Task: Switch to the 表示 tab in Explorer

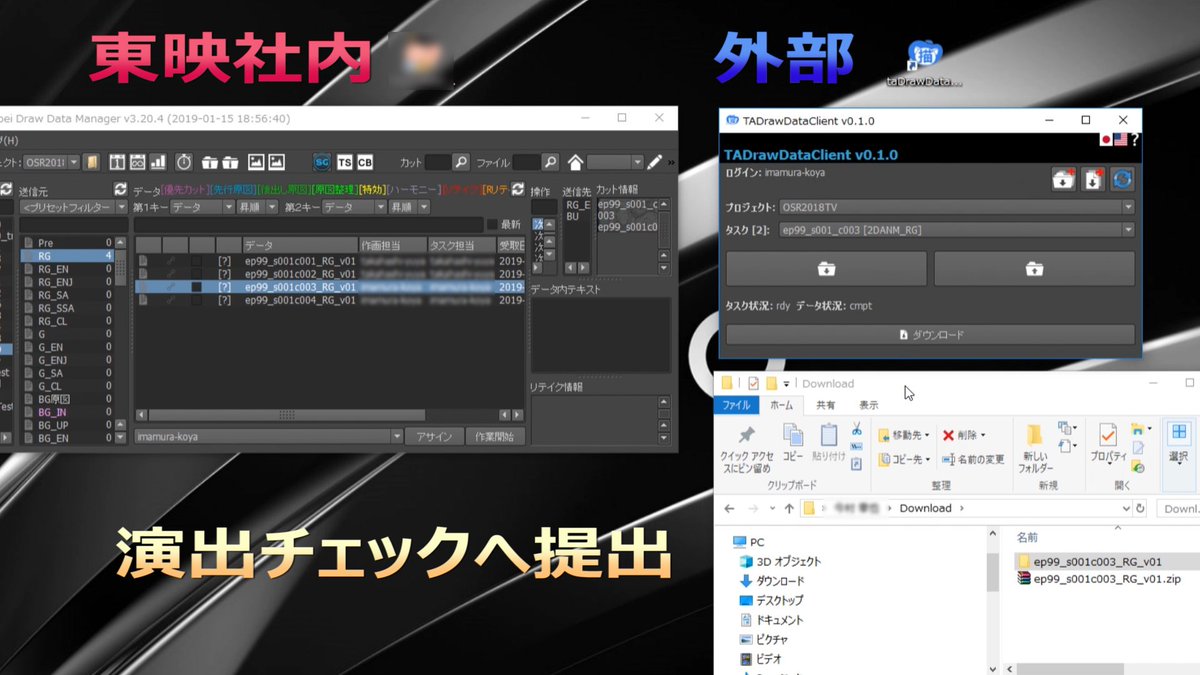Action: tap(869, 405)
